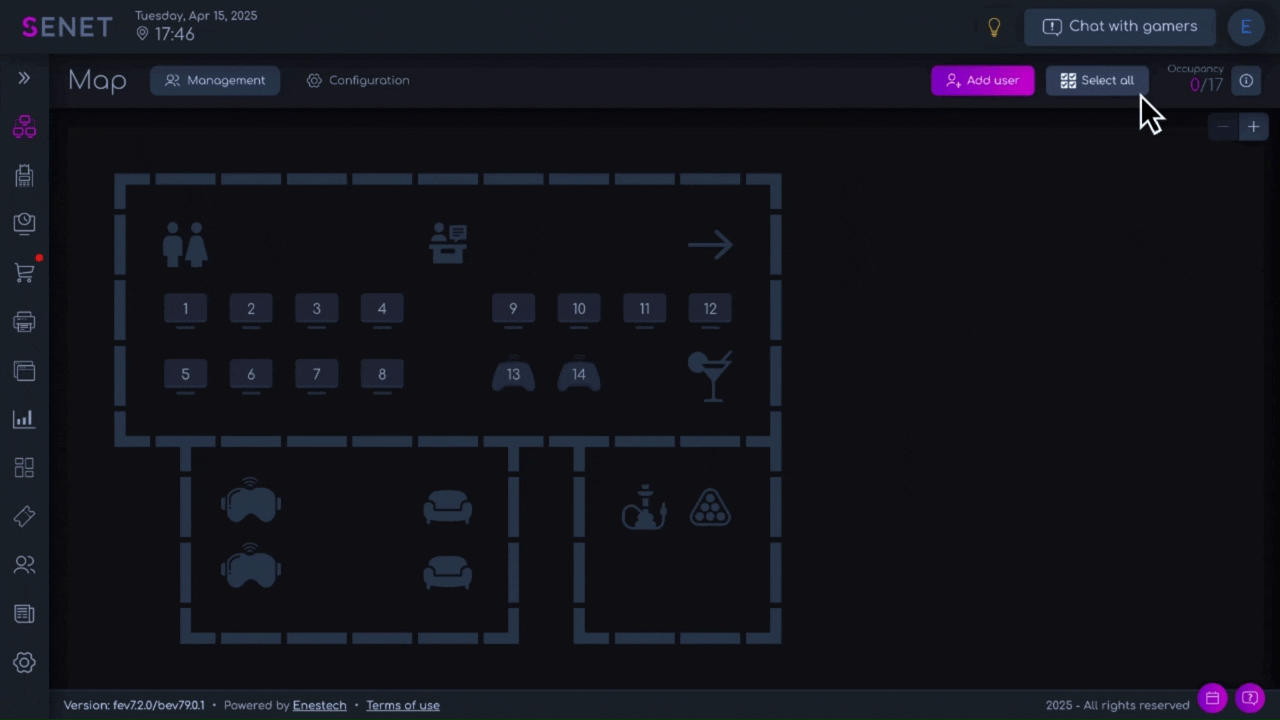
Task: Open the printer icon in sidebar
Action: click(x=24, y=322)
